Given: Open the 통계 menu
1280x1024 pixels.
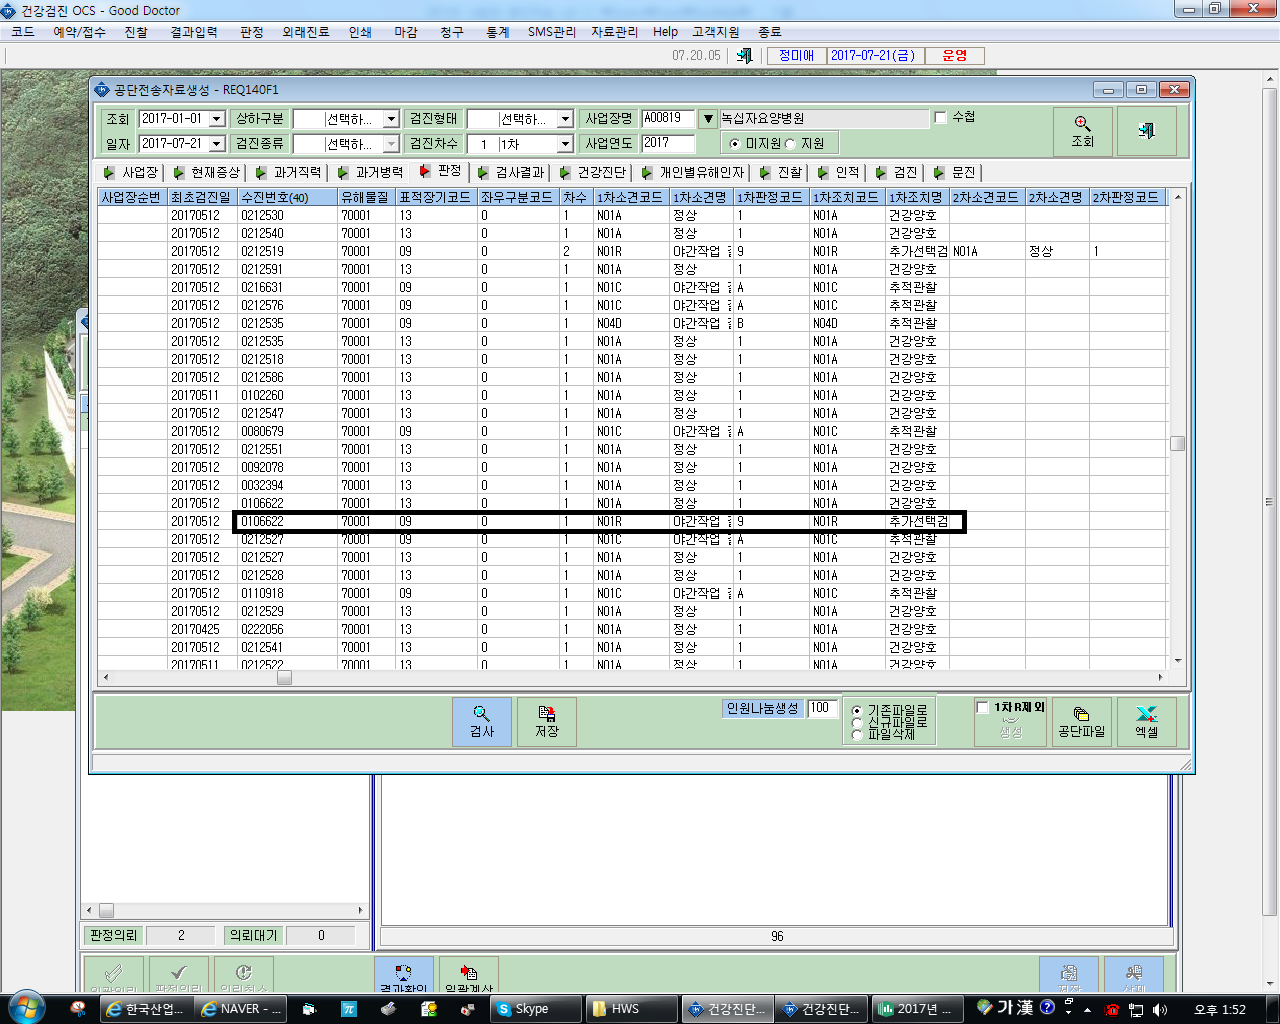Looking at the screenshot, I should 498,32.
